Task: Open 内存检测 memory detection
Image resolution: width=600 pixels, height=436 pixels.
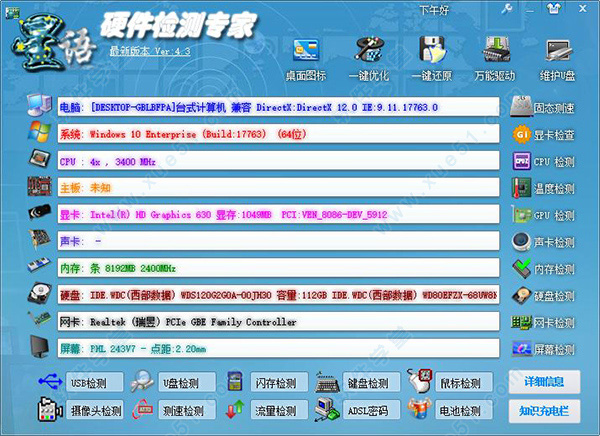Action: pos(543,269)
